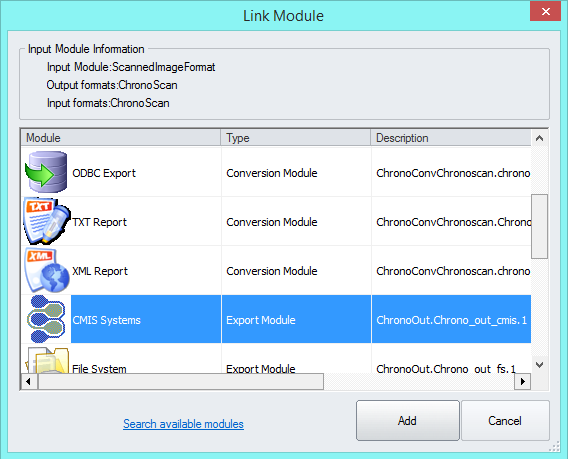568x459 pixels.
Task: Click the vertical scrollbar up arrow
Action: (539, 138)
